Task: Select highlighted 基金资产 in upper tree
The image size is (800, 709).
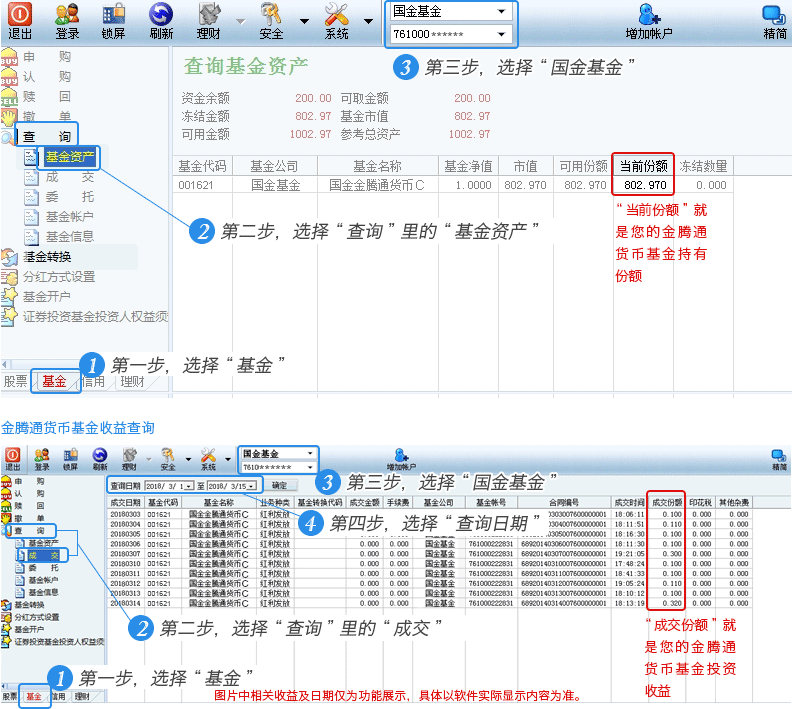Action: click(70, 157)
